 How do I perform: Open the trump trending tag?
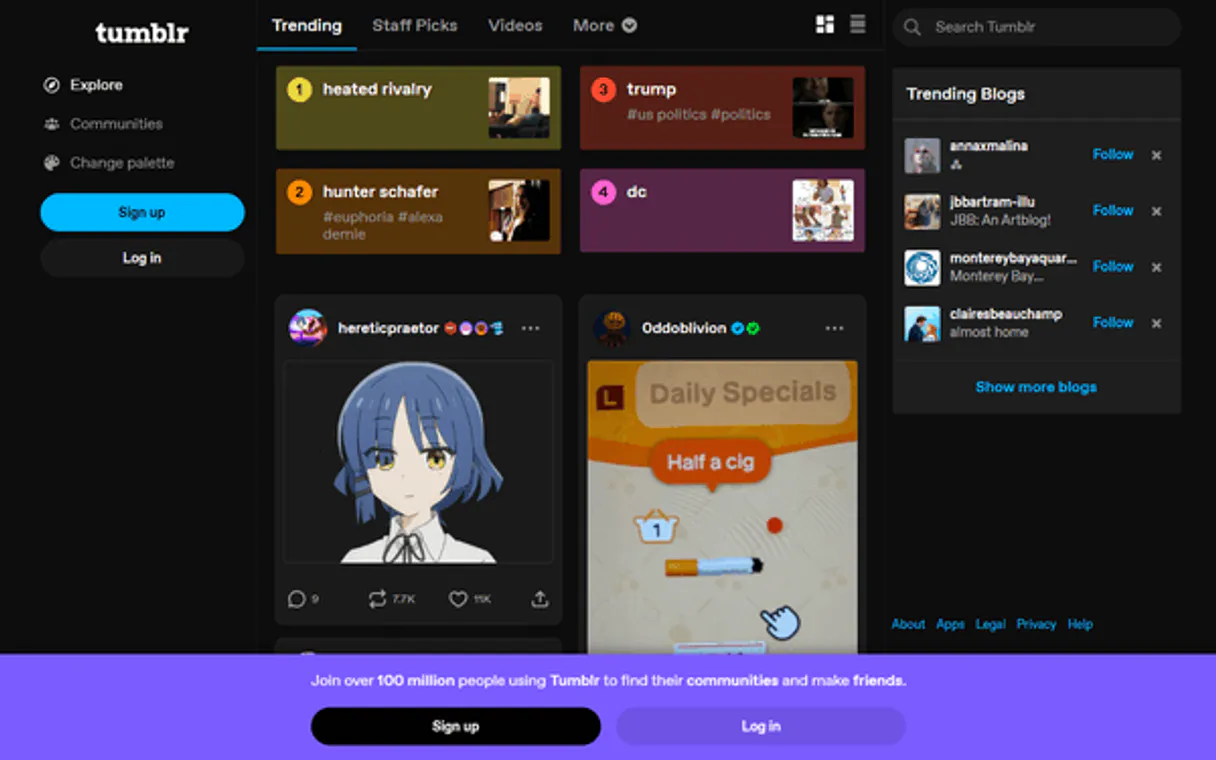pos(722,108)
